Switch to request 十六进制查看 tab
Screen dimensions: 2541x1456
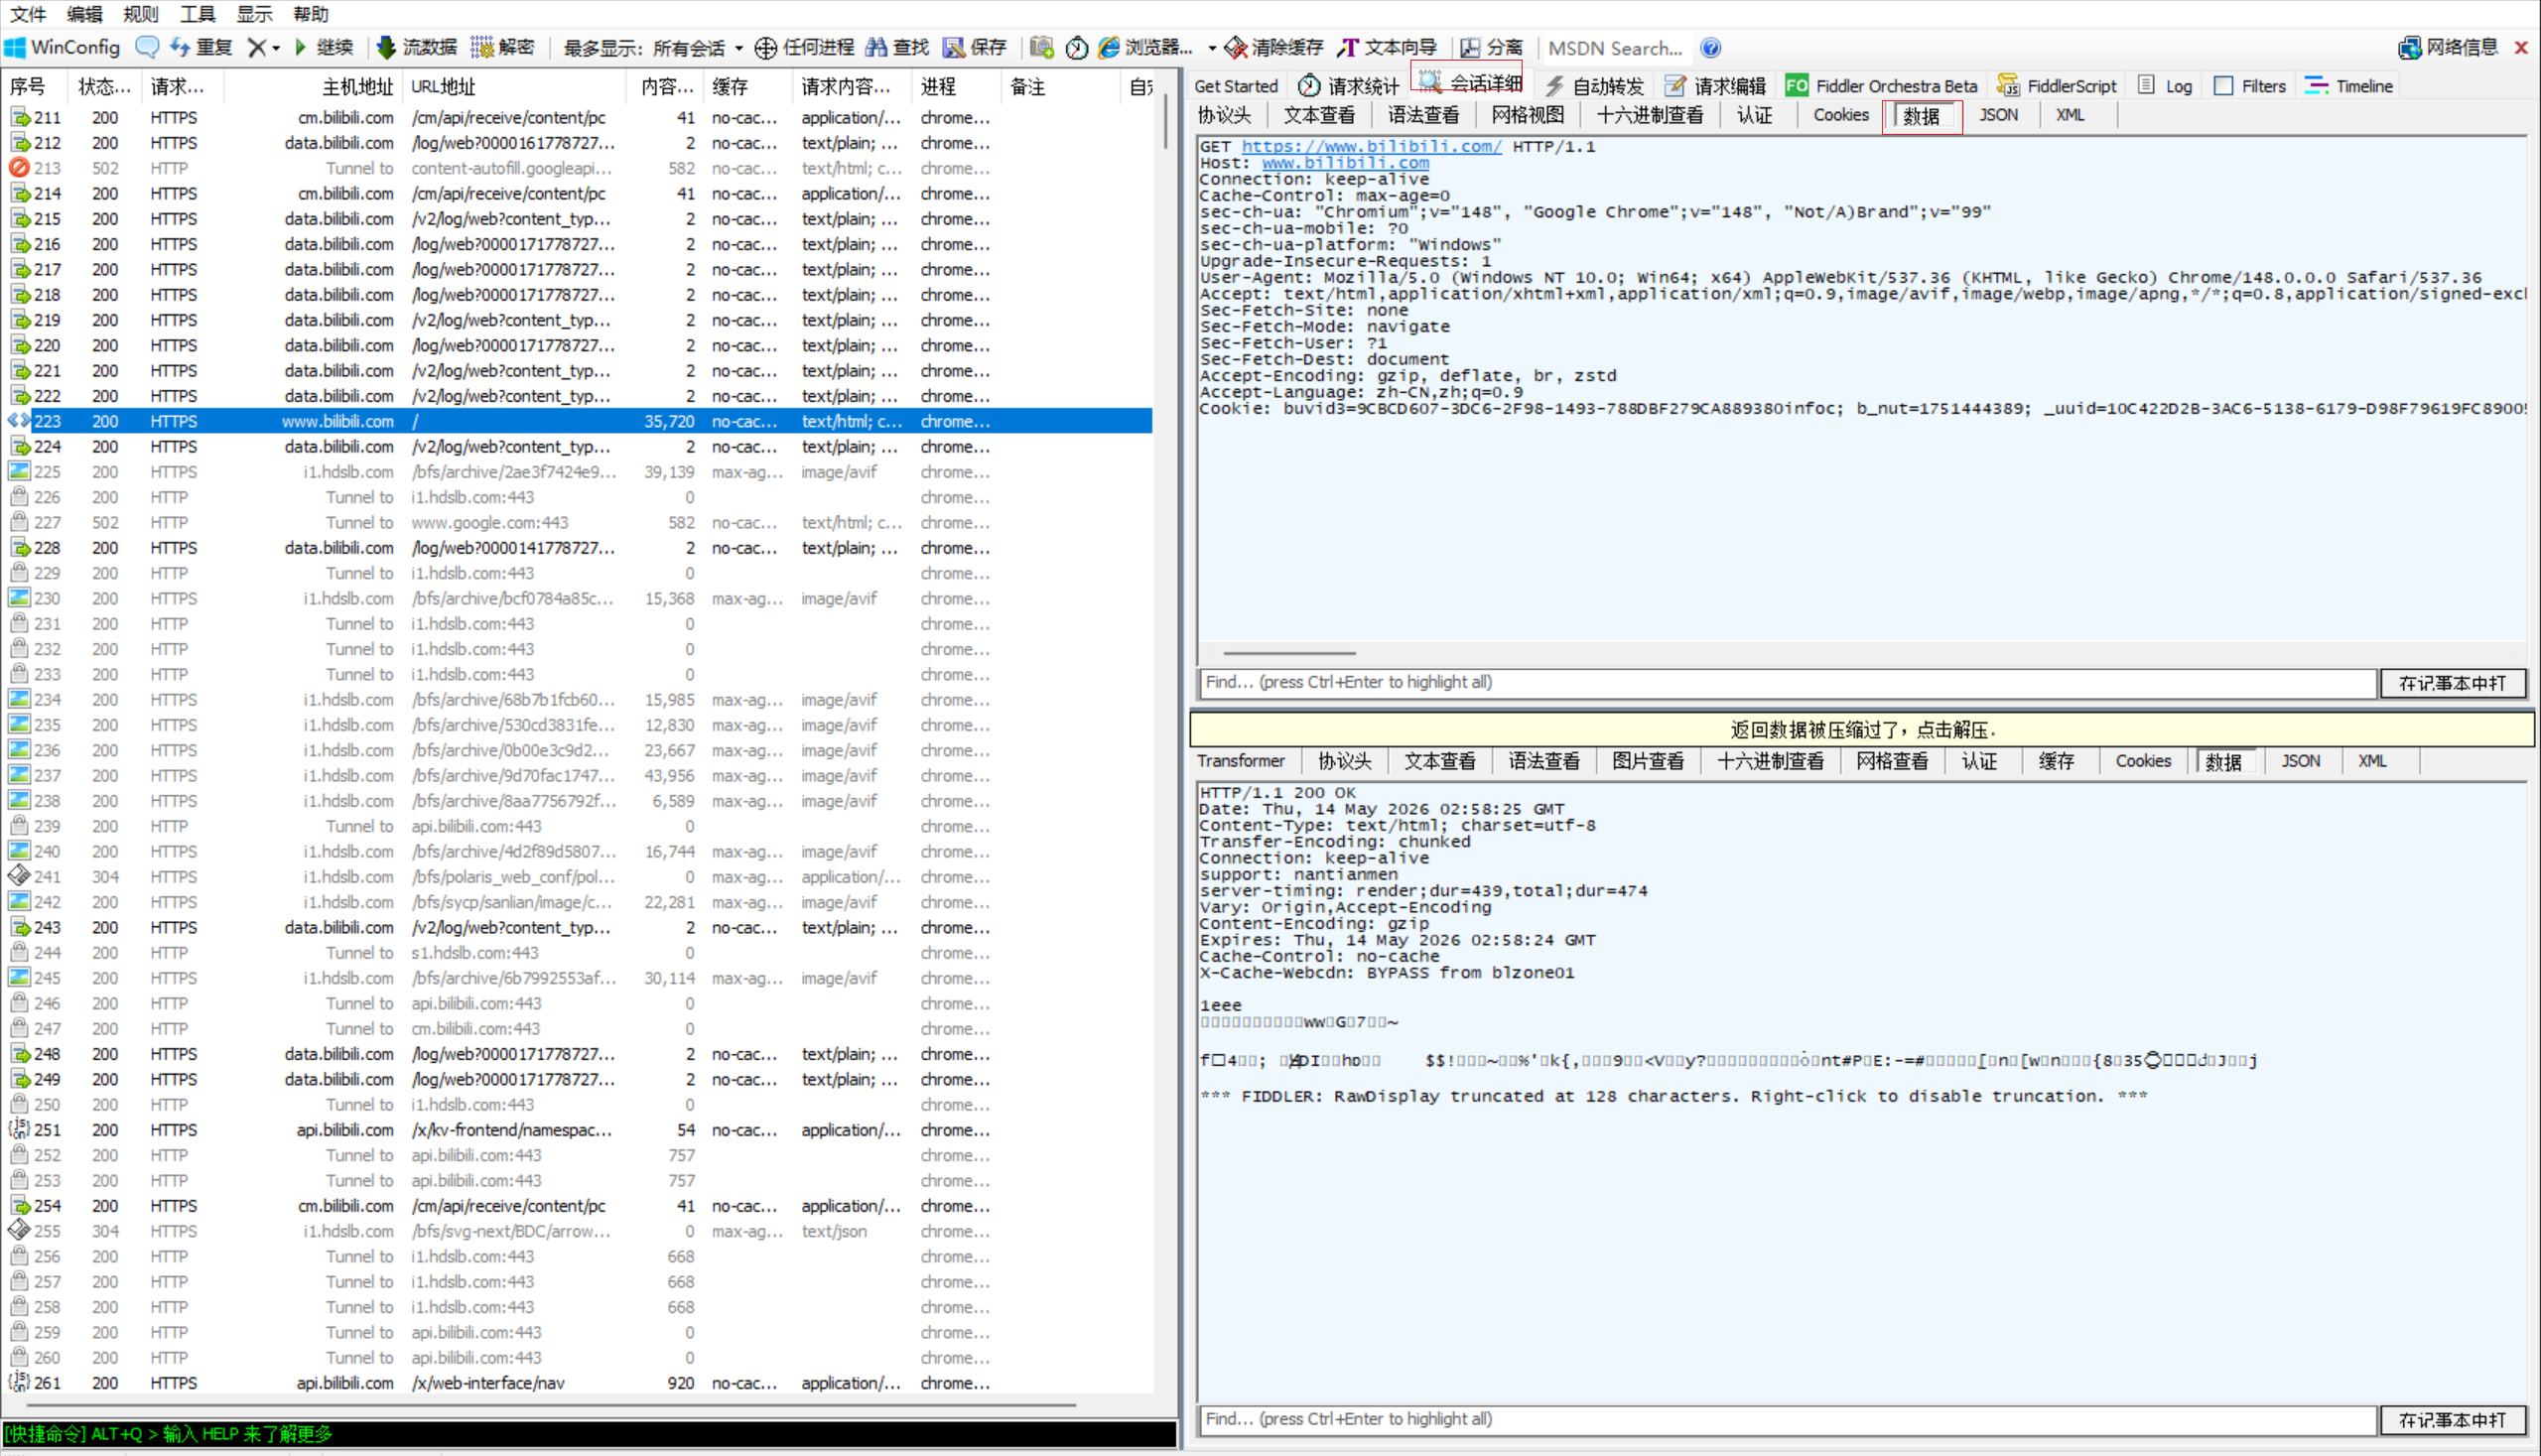click(x=1649, y=115)
